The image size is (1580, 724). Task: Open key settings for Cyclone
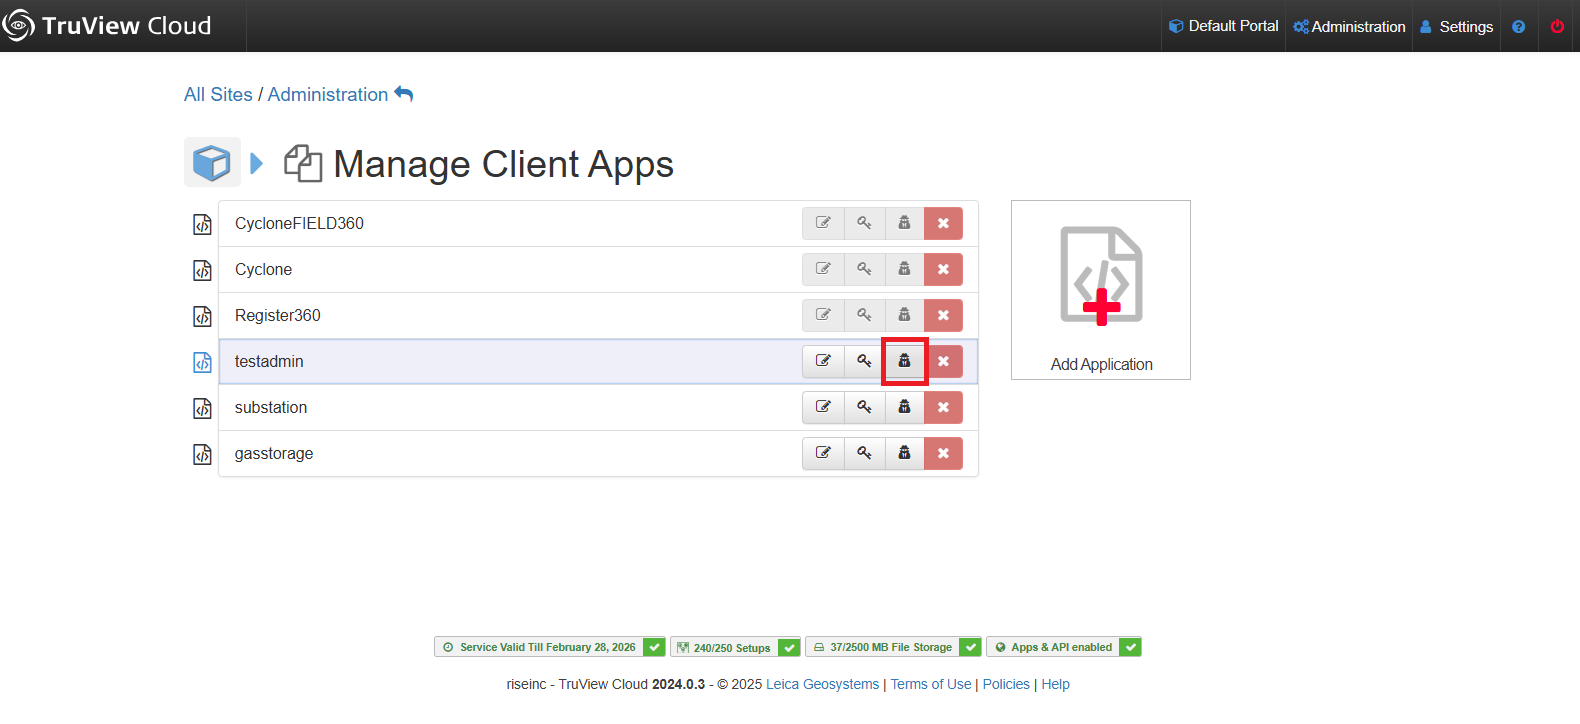pyautogui.click(x=864, y=269)
